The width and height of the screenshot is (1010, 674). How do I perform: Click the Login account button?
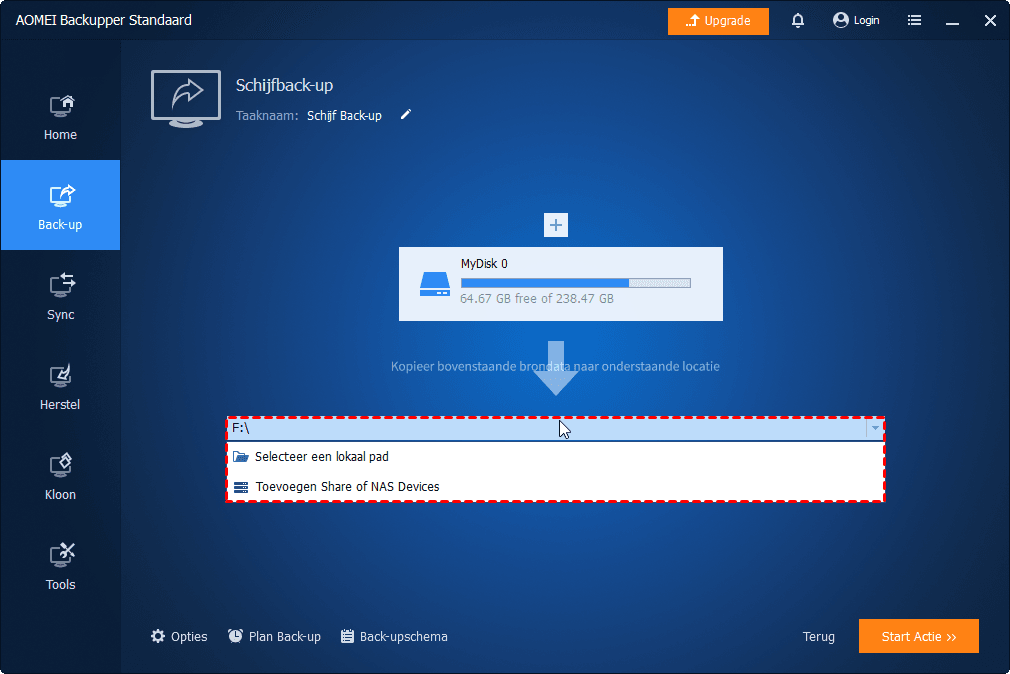click(x=856, y=21)
